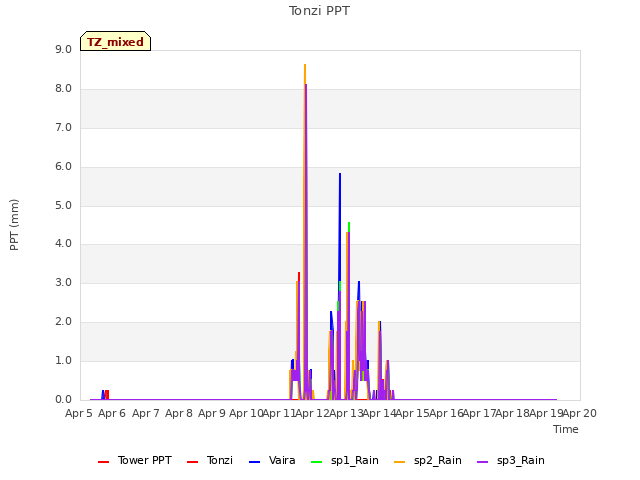The width and height of the screenshot is (640, 480).
Task: Click the 8.0 y-axis tick label
Action: (63, 89)
